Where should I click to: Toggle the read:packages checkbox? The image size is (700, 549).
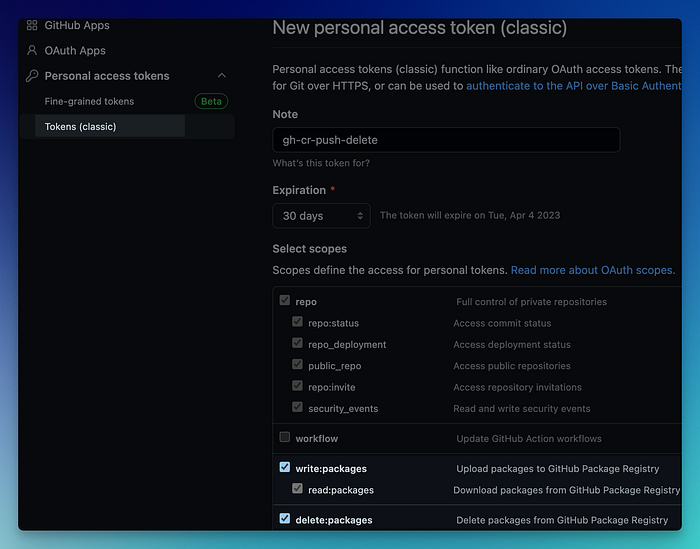pyautogui.click(x=297, y=488)
